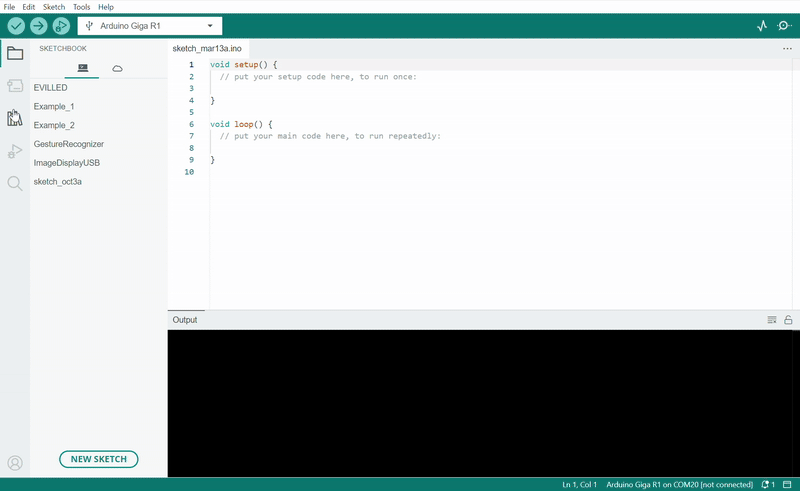Open the Serial Plotter
This screenshot has height=491, width=800.
[x=762, y=26]
